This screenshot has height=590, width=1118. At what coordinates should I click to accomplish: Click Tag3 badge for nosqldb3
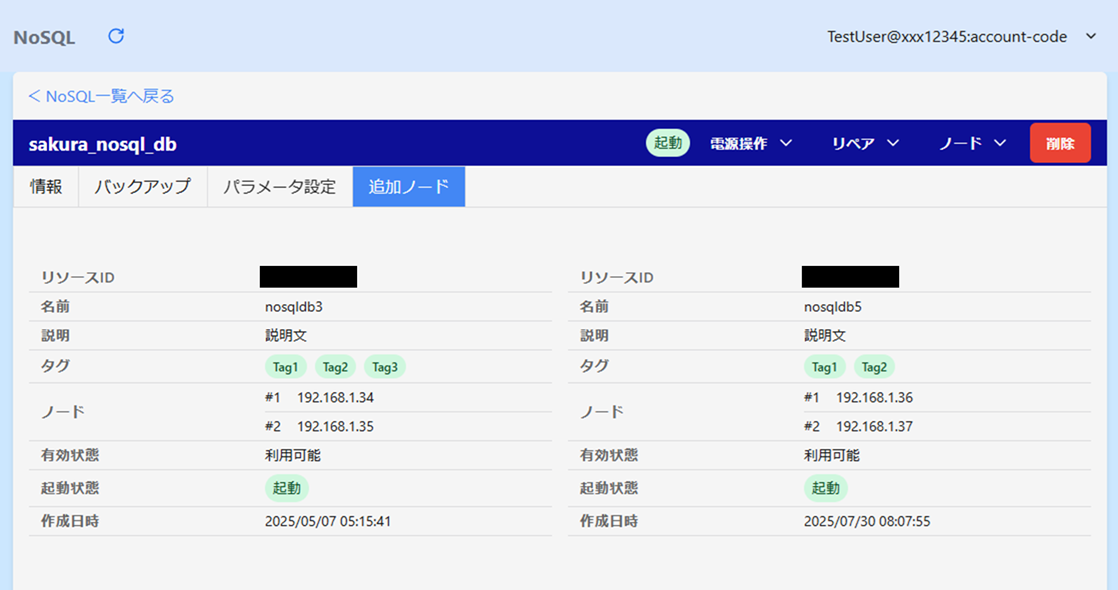tap(385, 367)
